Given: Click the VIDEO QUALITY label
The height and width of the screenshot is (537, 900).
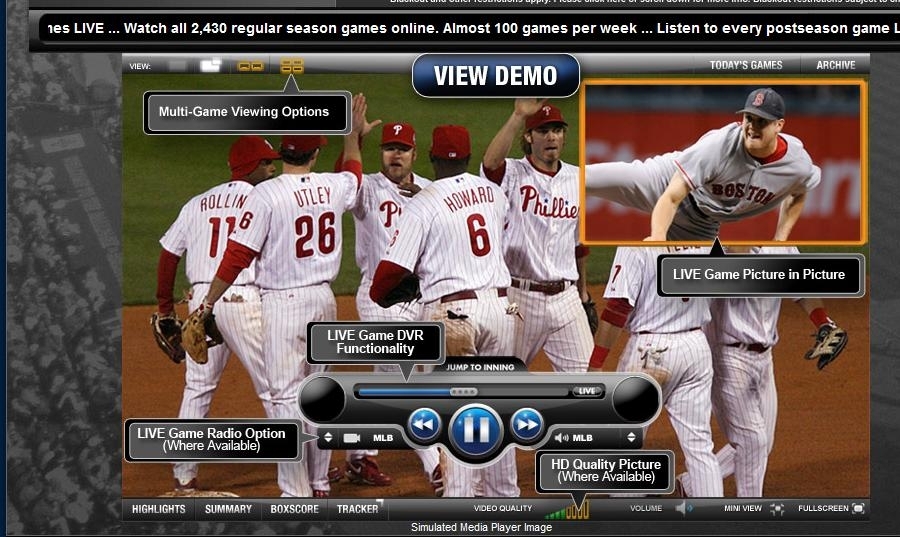Looking at the screenshot, I should pyautogui.click(x=503, y=508).
